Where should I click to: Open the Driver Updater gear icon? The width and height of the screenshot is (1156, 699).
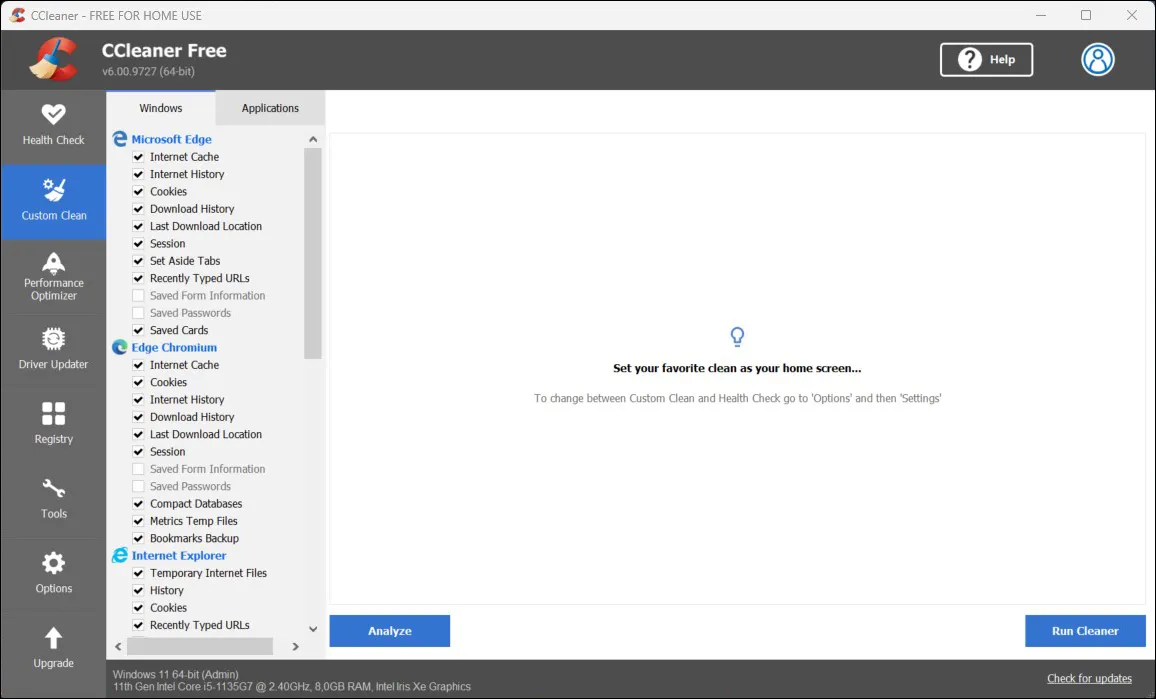pos(54,339)
